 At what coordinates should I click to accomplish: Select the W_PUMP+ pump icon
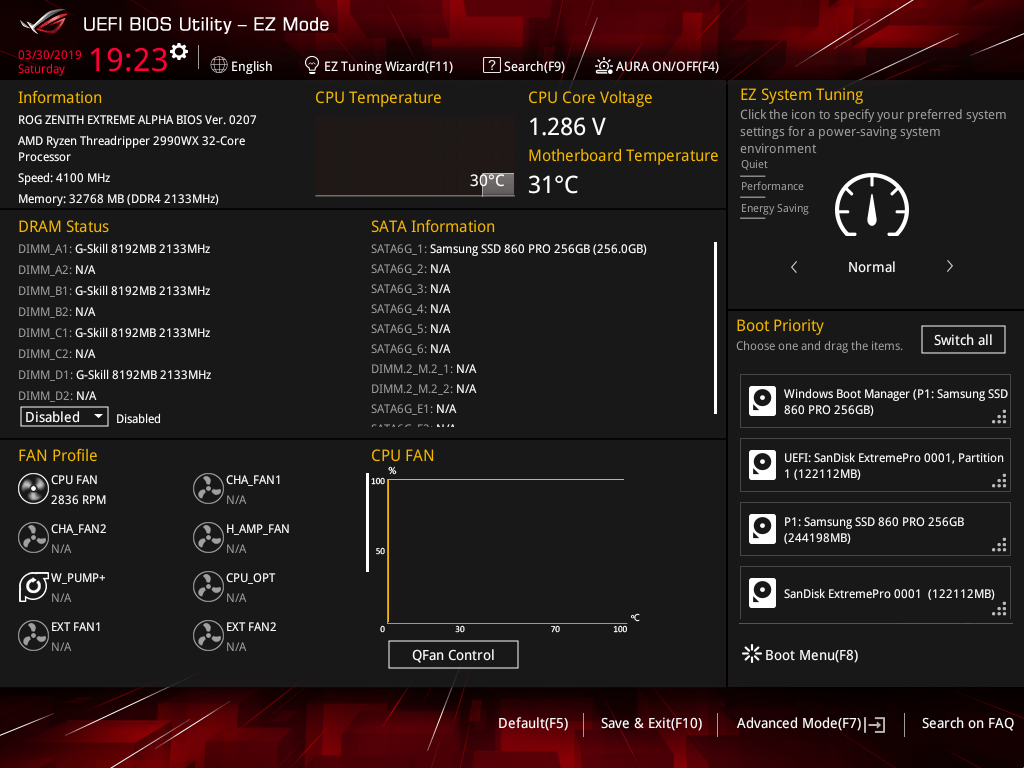tap(33, 587)
